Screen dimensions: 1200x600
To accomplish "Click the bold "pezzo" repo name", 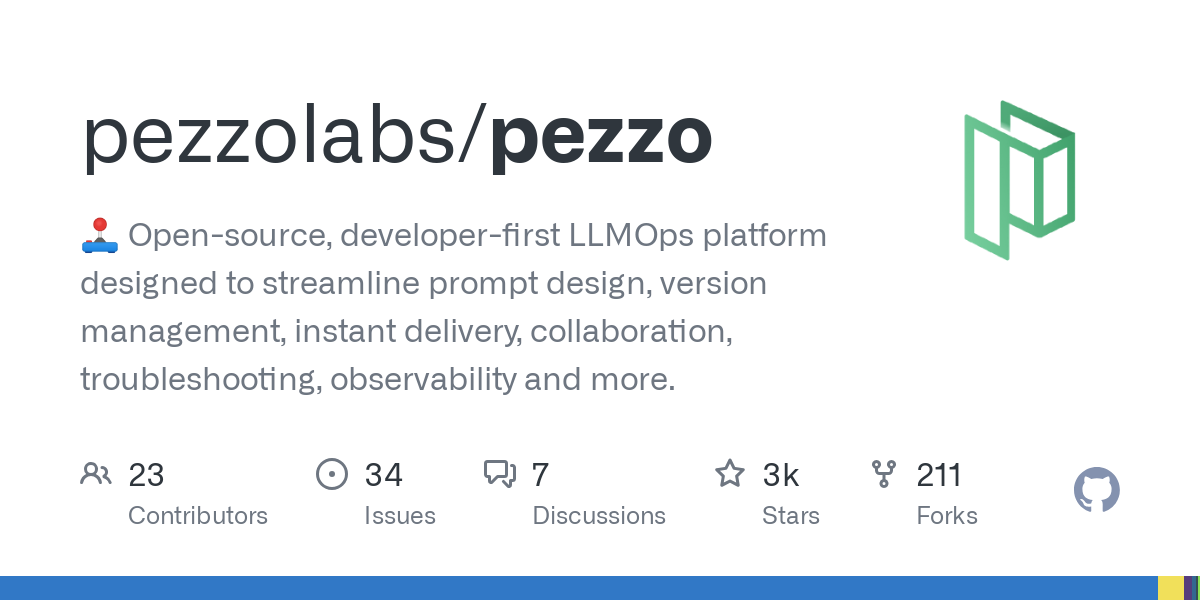I will tap(601, 138).
